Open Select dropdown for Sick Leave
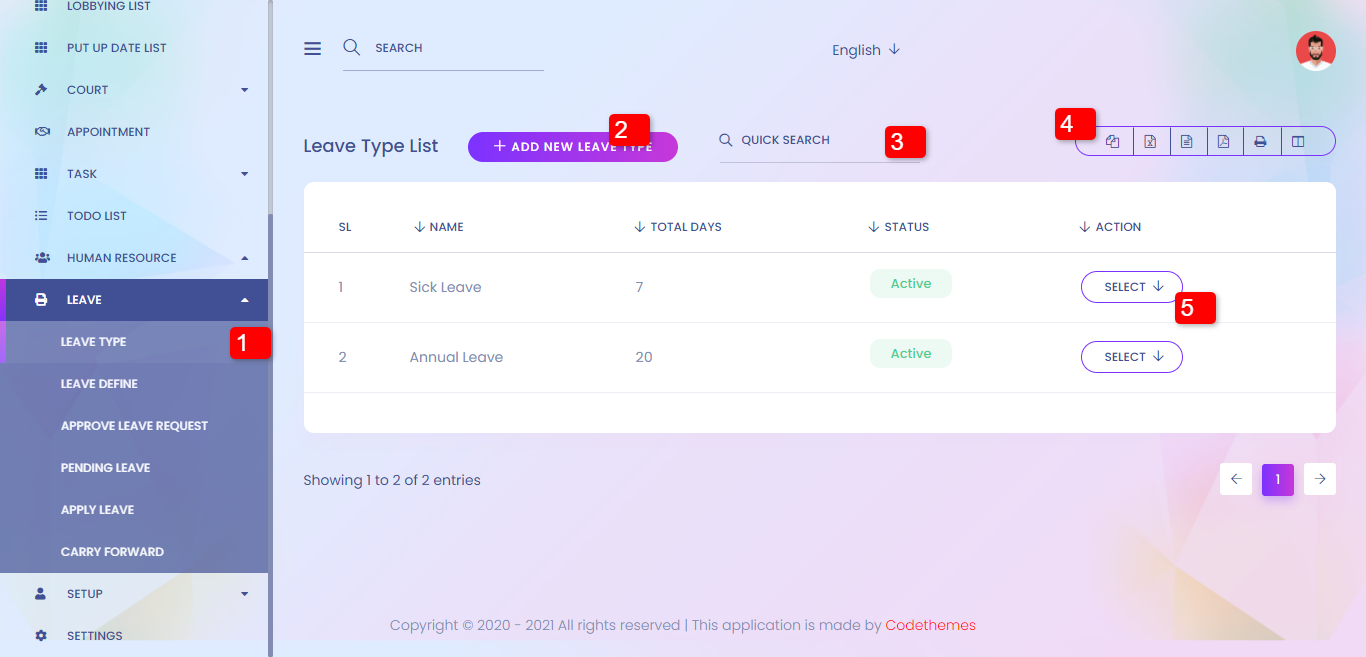 1131,287
